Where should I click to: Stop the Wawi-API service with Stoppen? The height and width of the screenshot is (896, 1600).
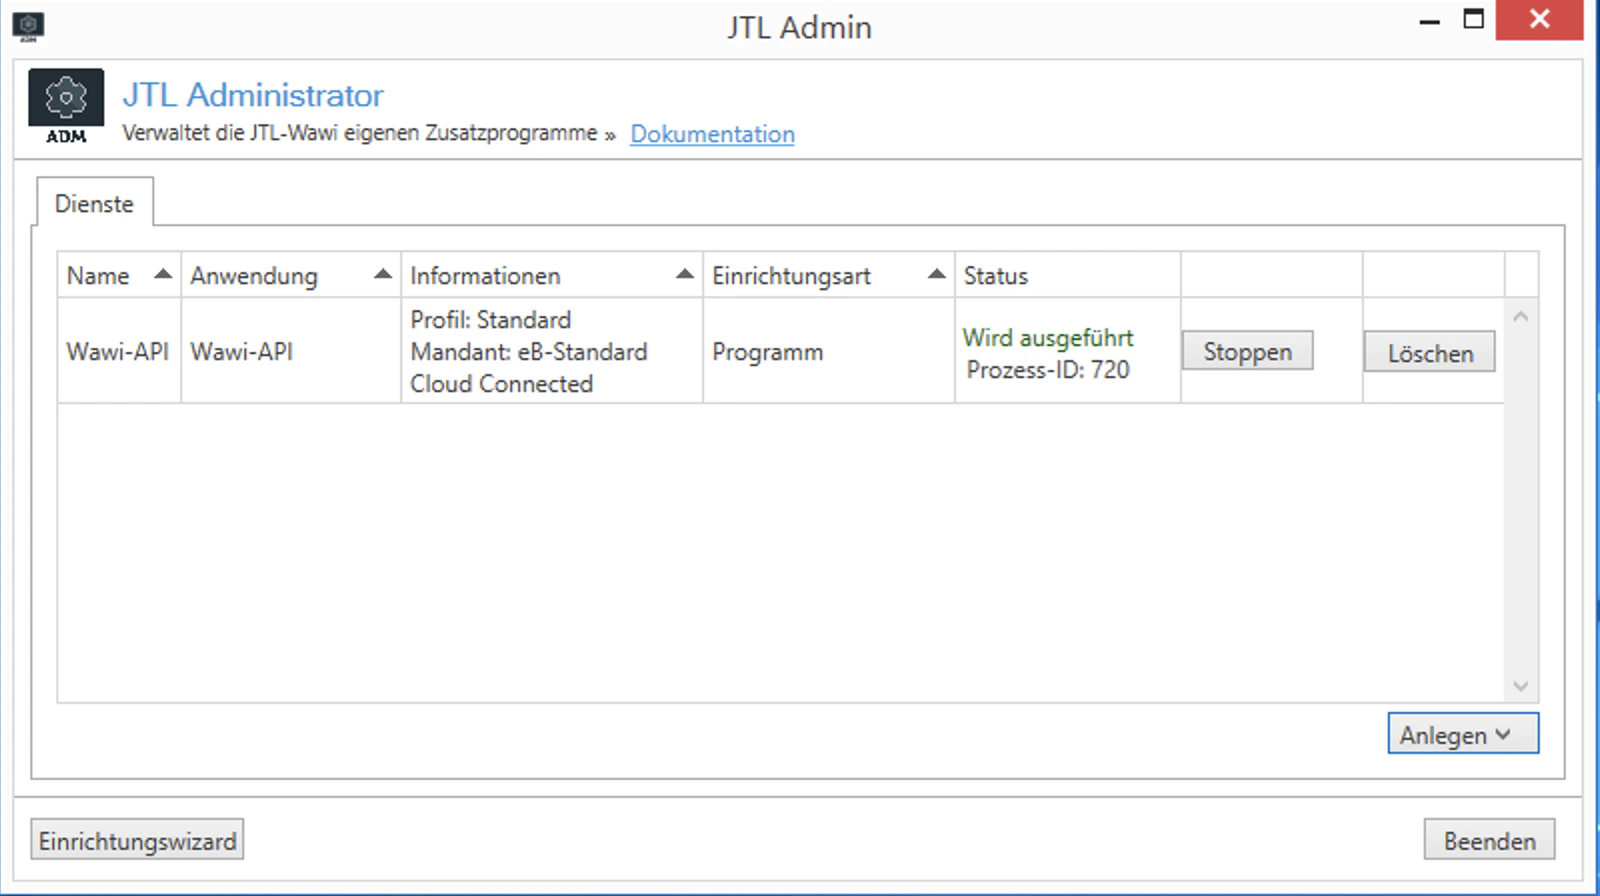pyautogui.click(x=1247, y=351)
